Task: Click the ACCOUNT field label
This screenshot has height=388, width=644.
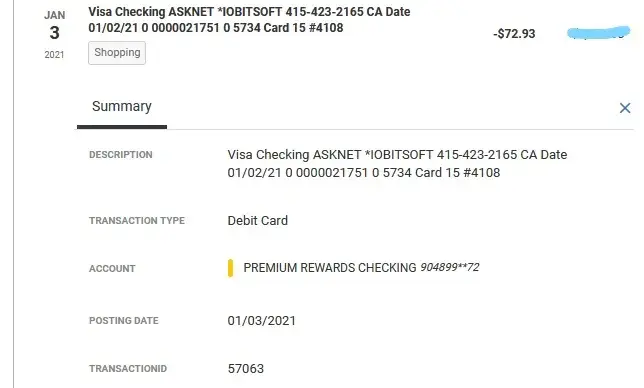Action: coord(112,269)
